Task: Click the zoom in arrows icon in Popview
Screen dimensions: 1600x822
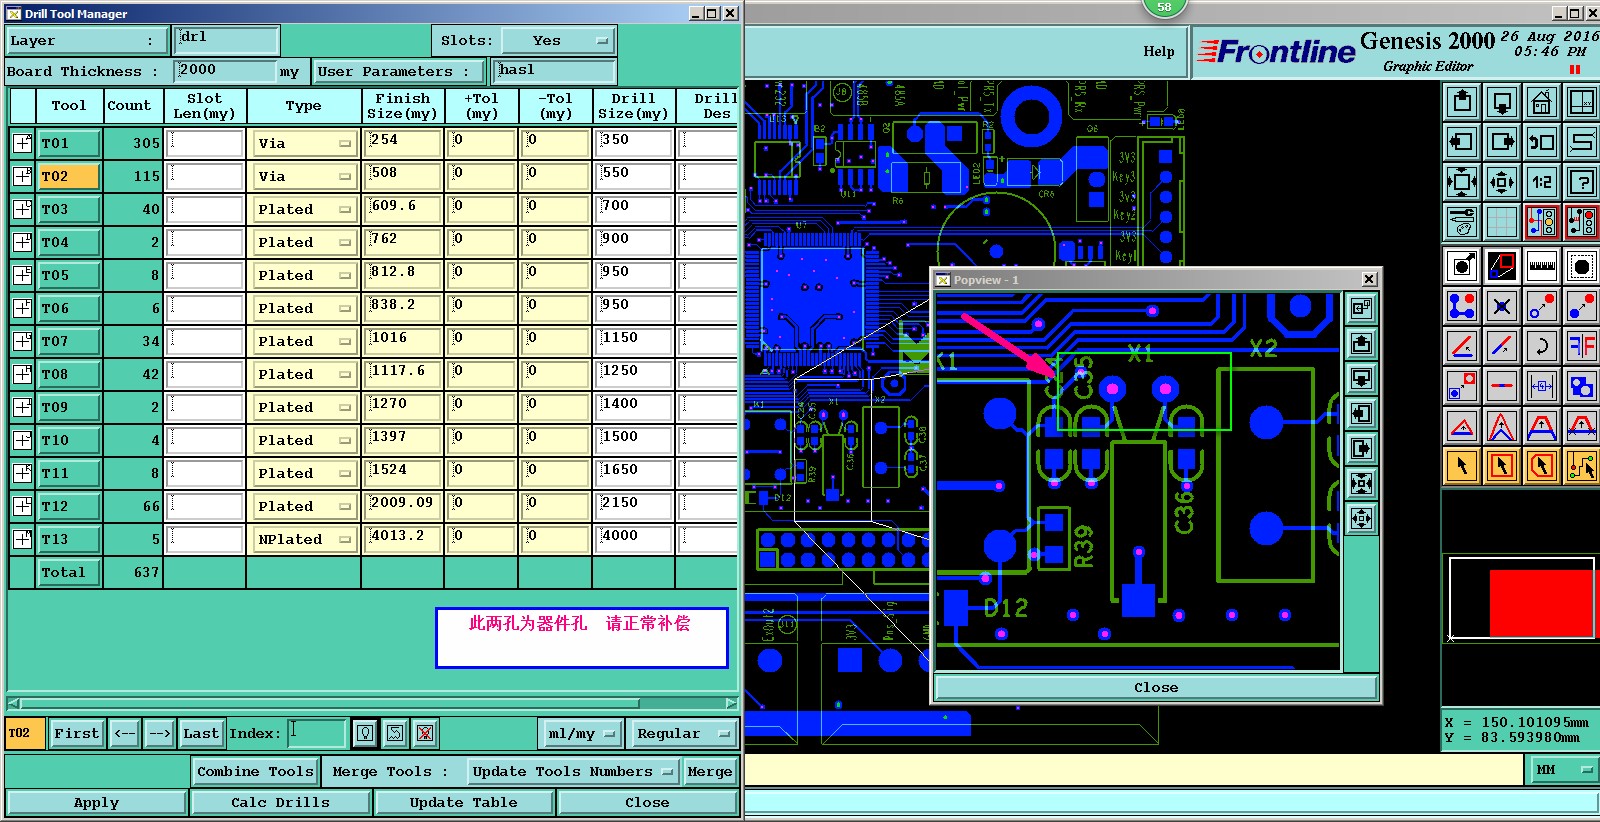Action: point(1361,484)
